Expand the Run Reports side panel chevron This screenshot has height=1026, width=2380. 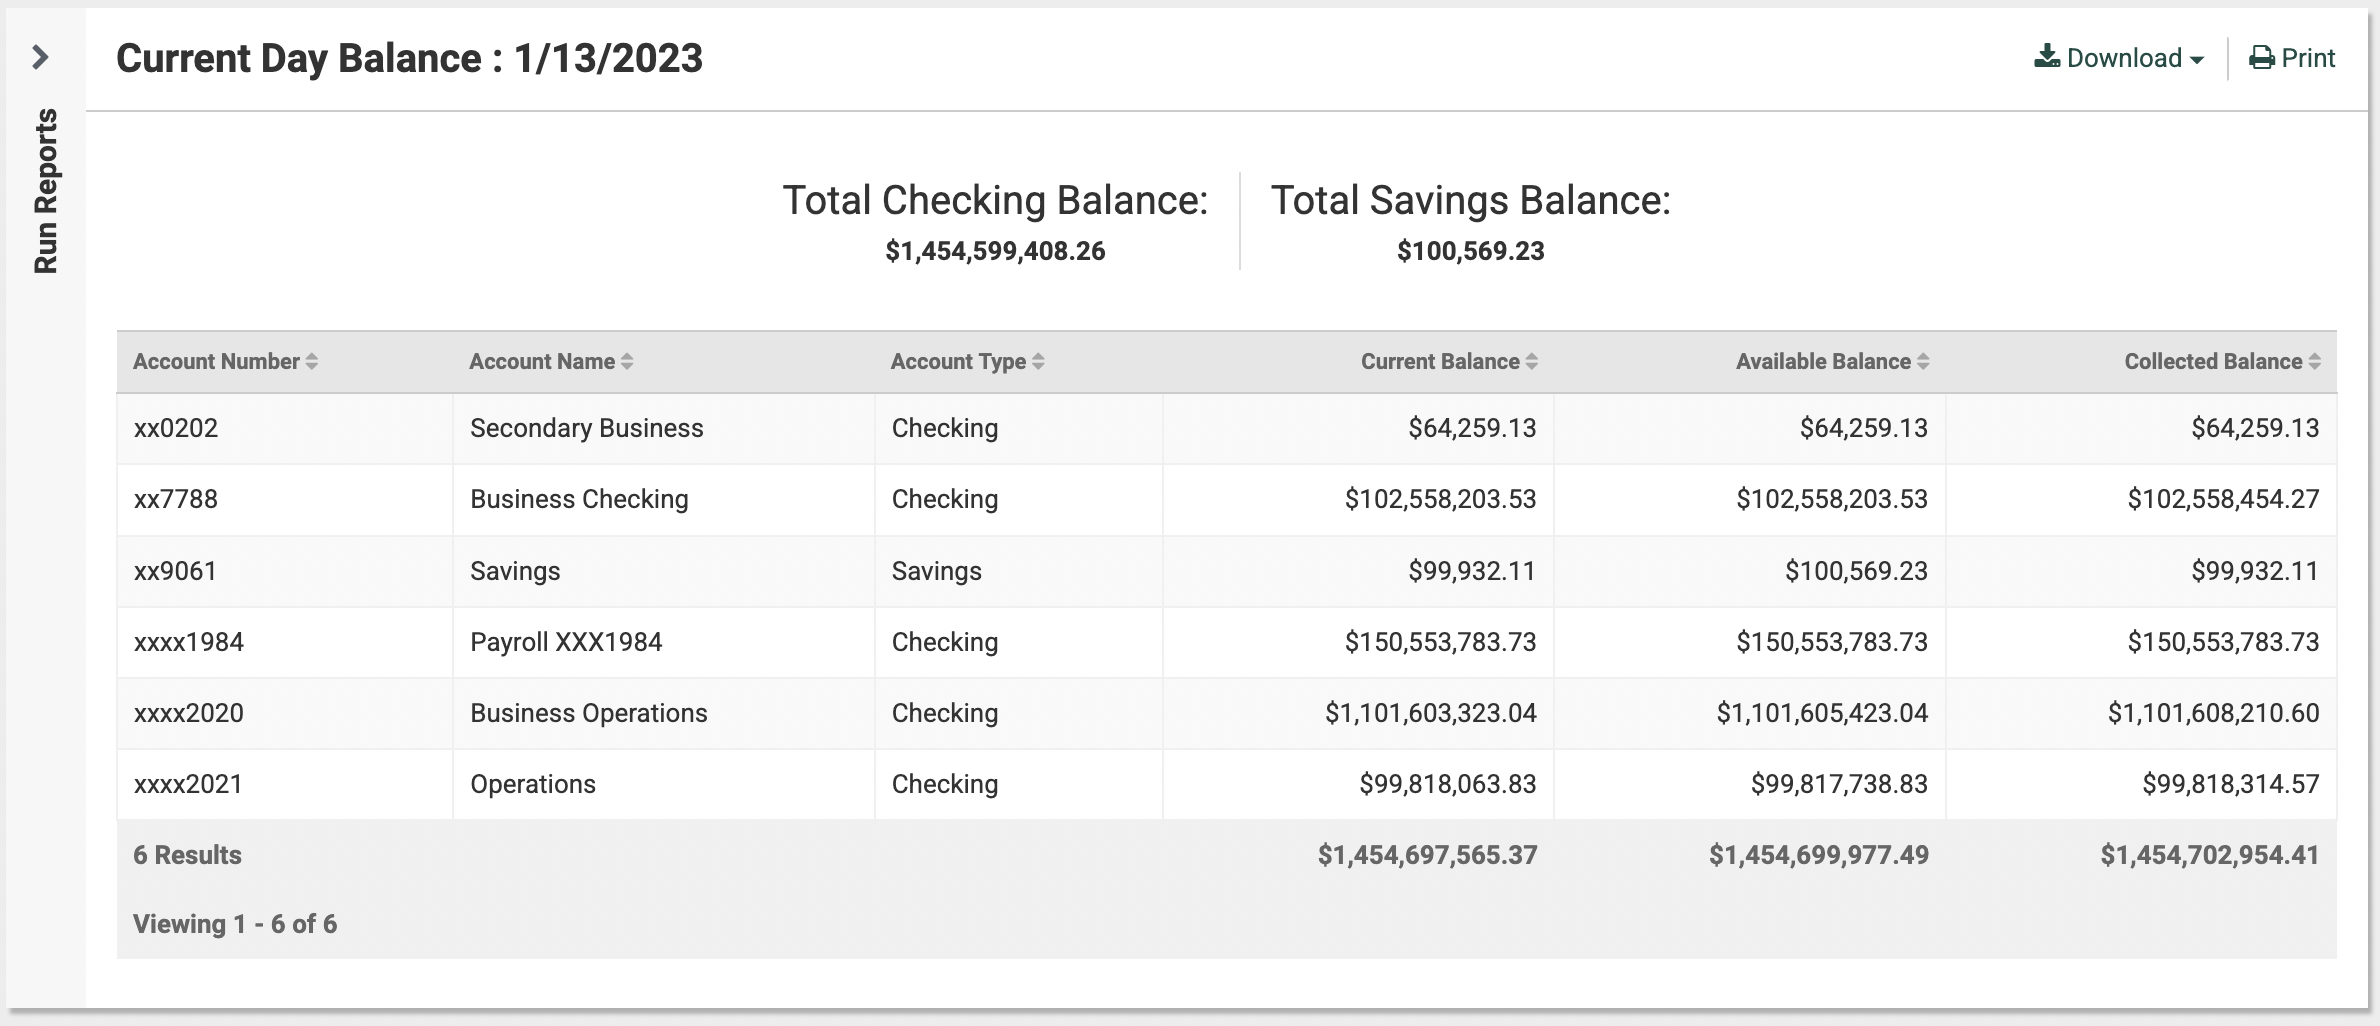[x=40, y=57]
